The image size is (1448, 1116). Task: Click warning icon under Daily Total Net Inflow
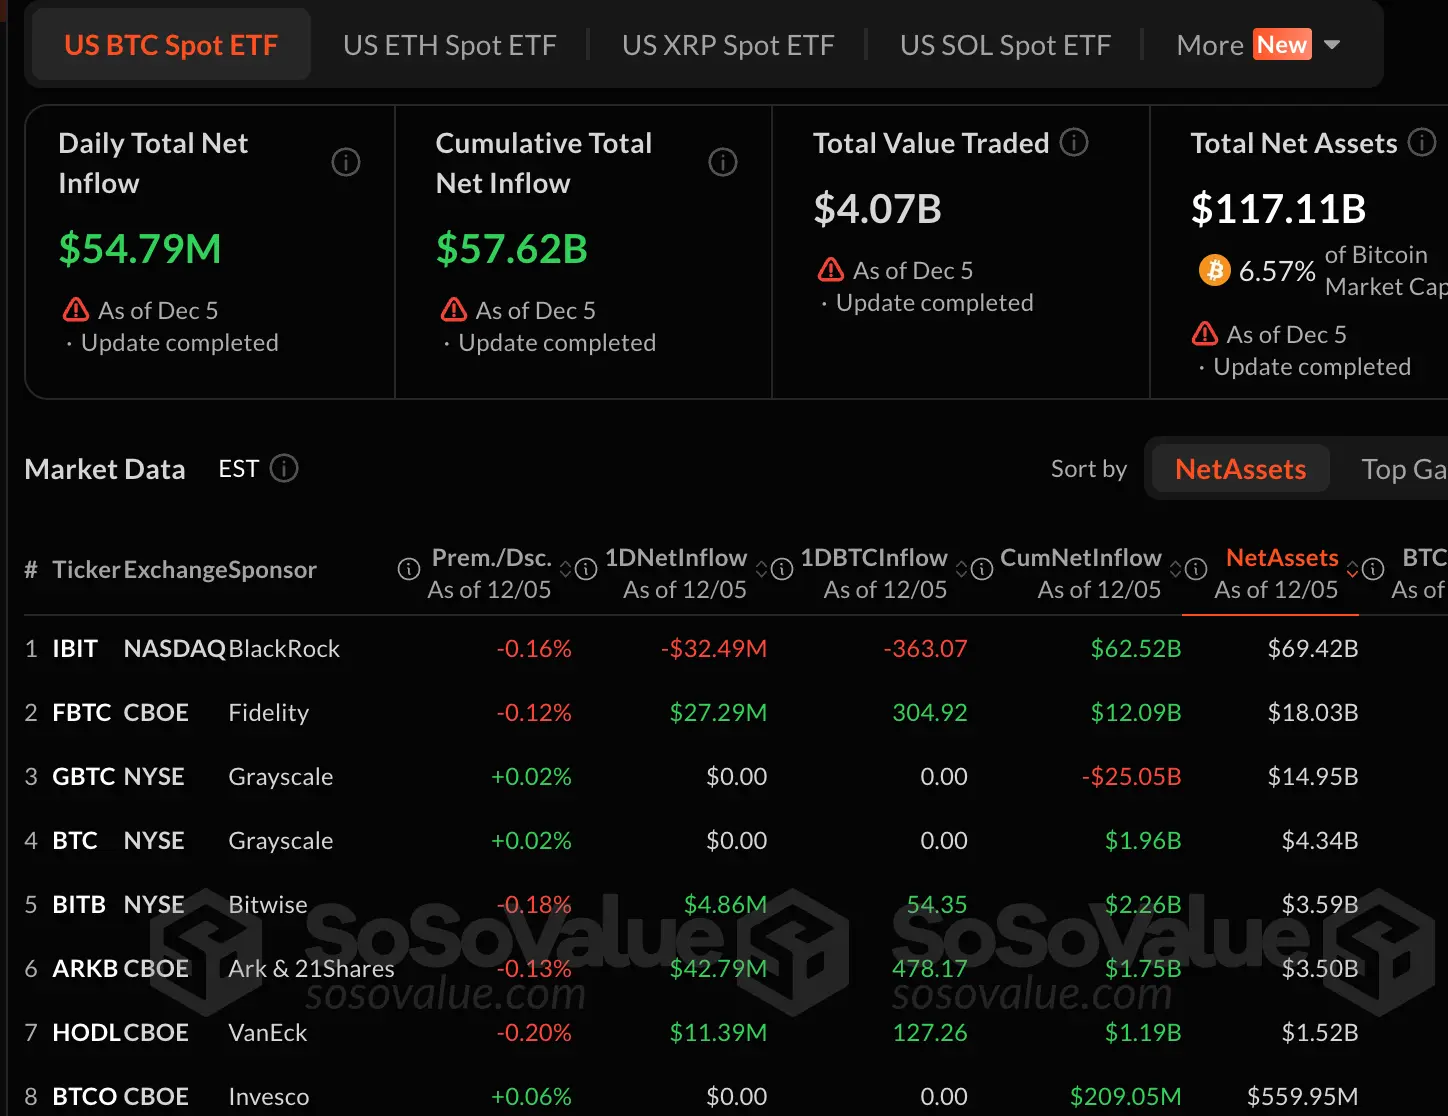76,309
